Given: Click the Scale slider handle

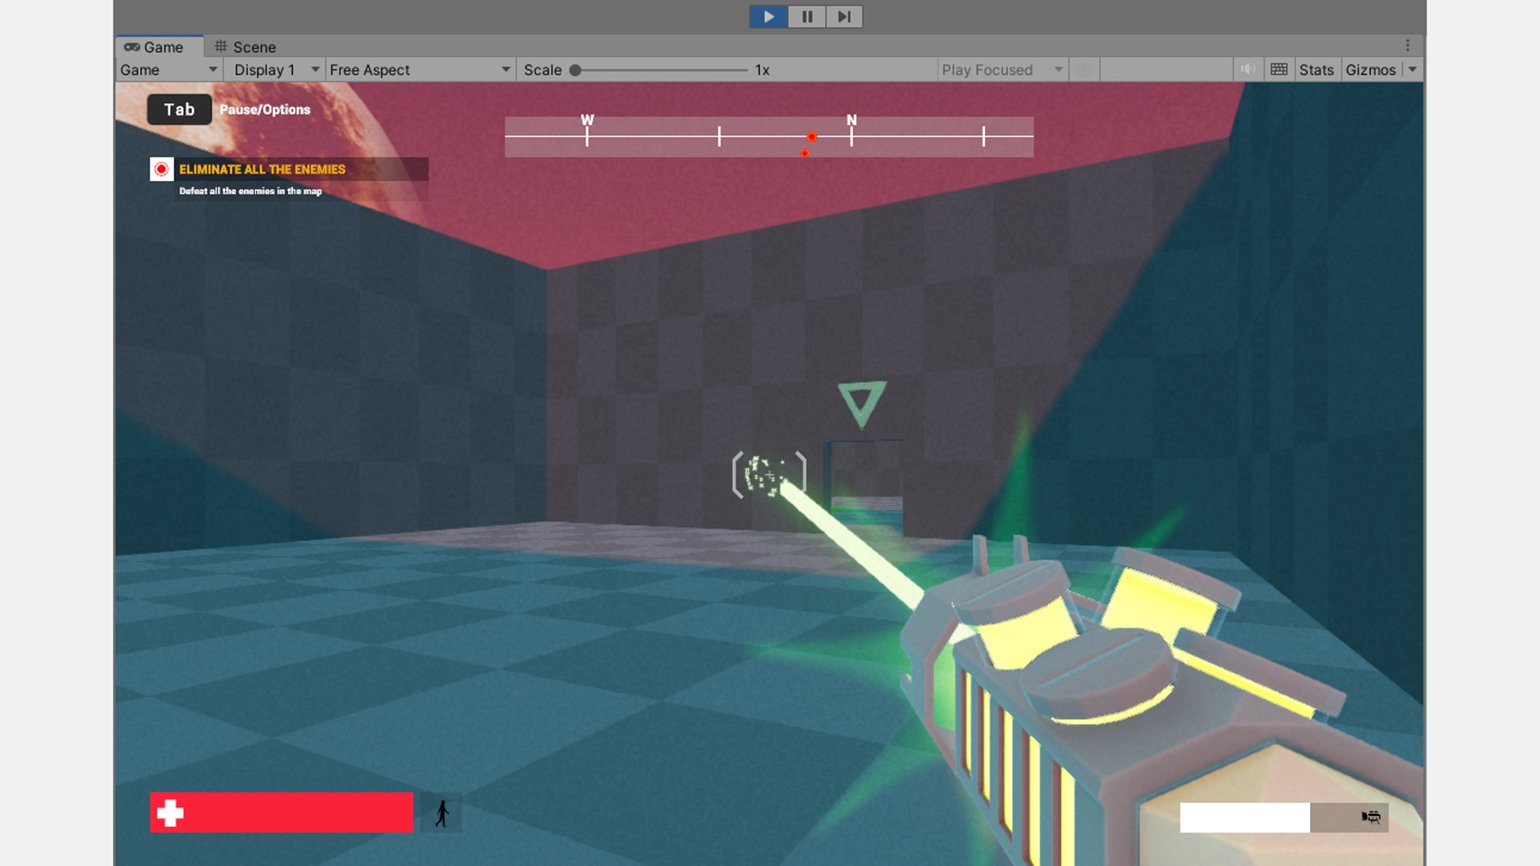Looking at the screenshot, I should [x=575, y=70].
